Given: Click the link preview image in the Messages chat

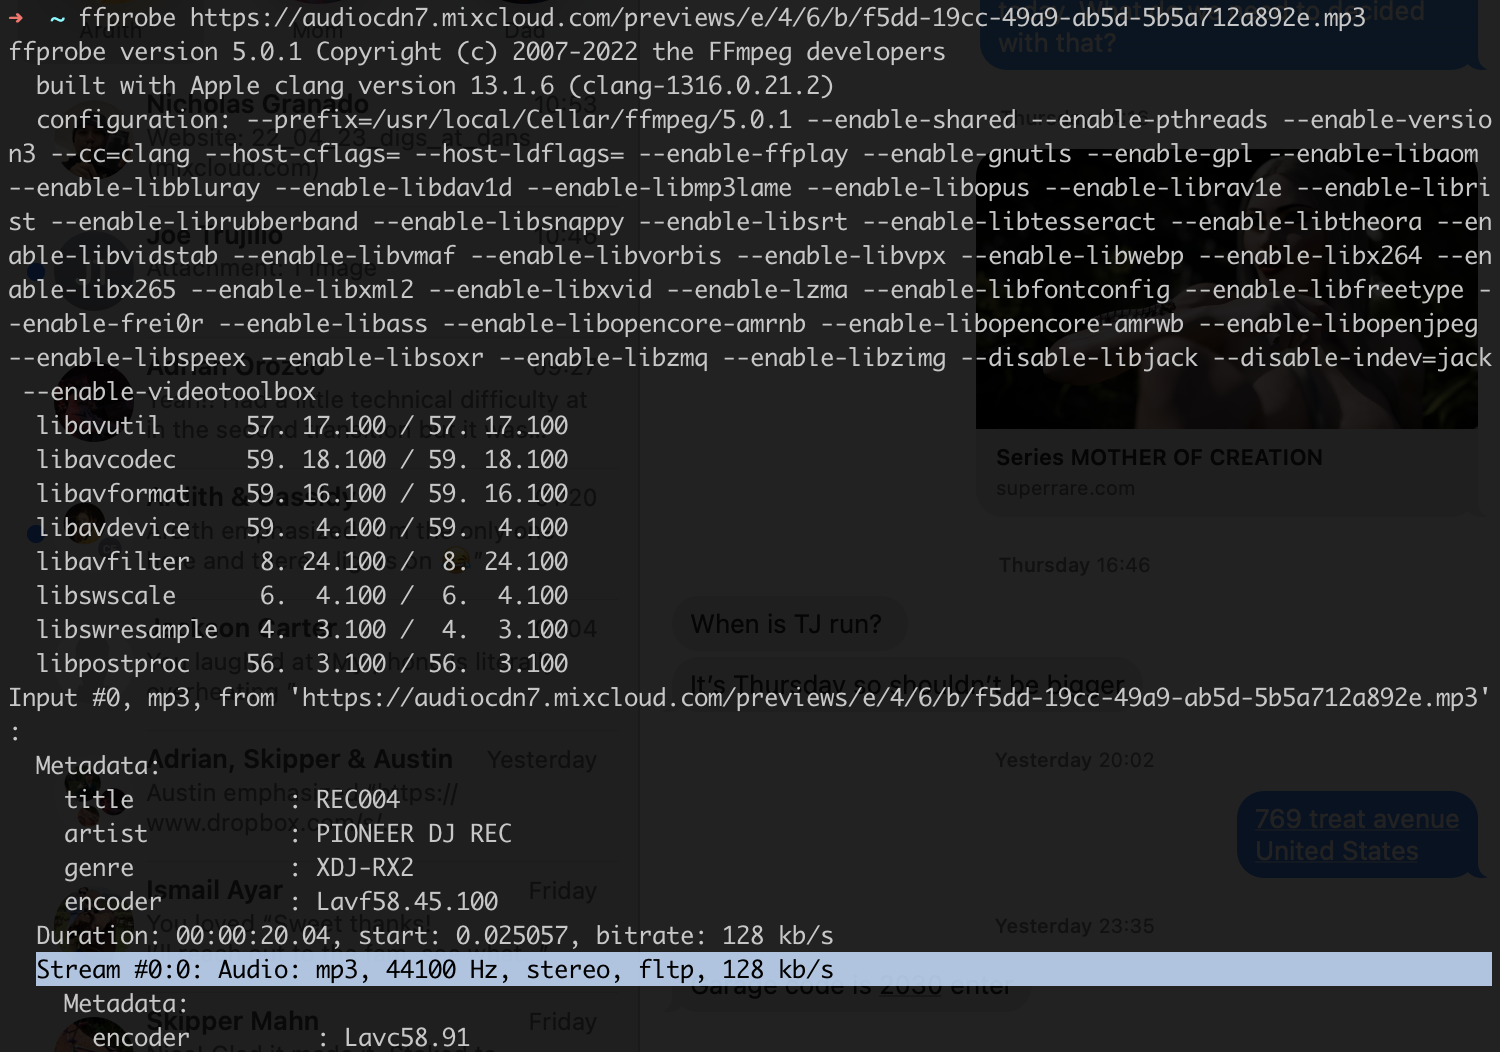Looking at the screenshot, I should click(x=1227, y=290).
